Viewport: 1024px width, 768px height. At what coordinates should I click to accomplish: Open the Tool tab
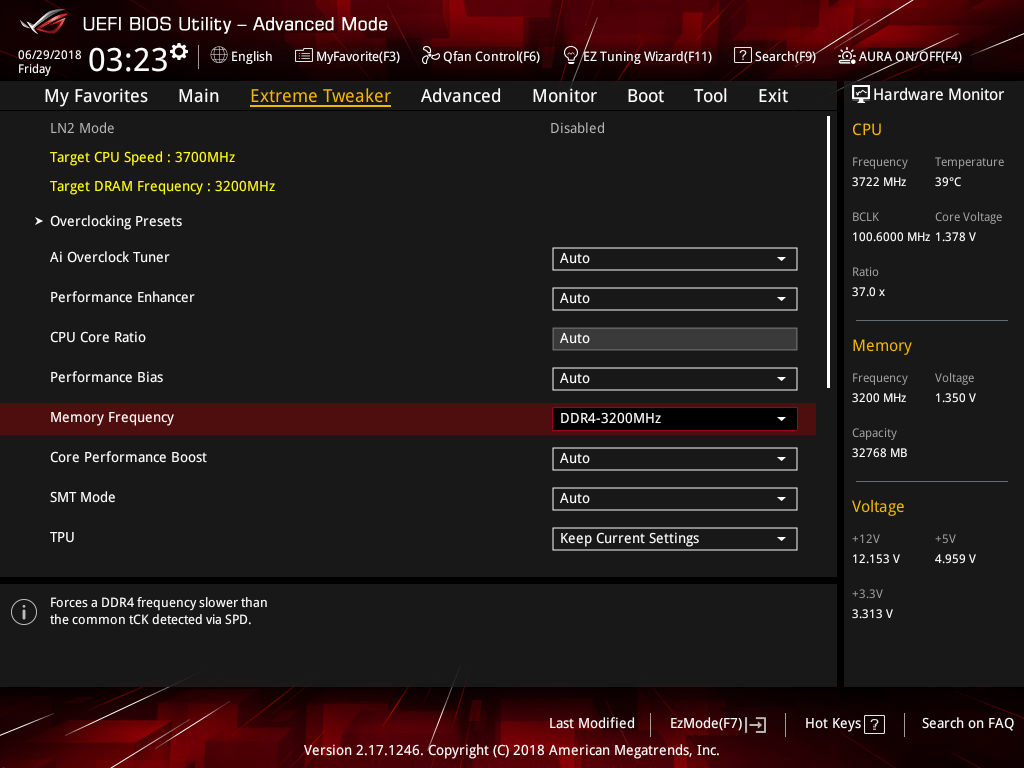click(711, 96)
